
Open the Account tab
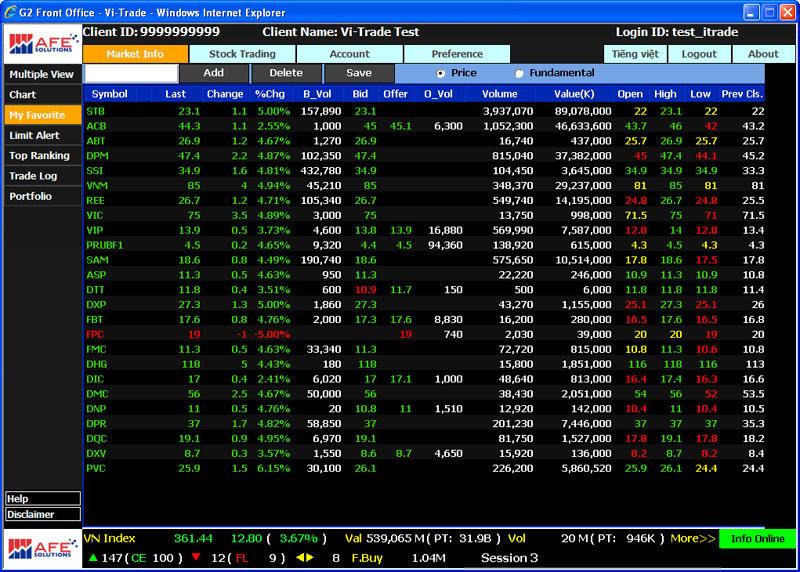coord(349,54)
